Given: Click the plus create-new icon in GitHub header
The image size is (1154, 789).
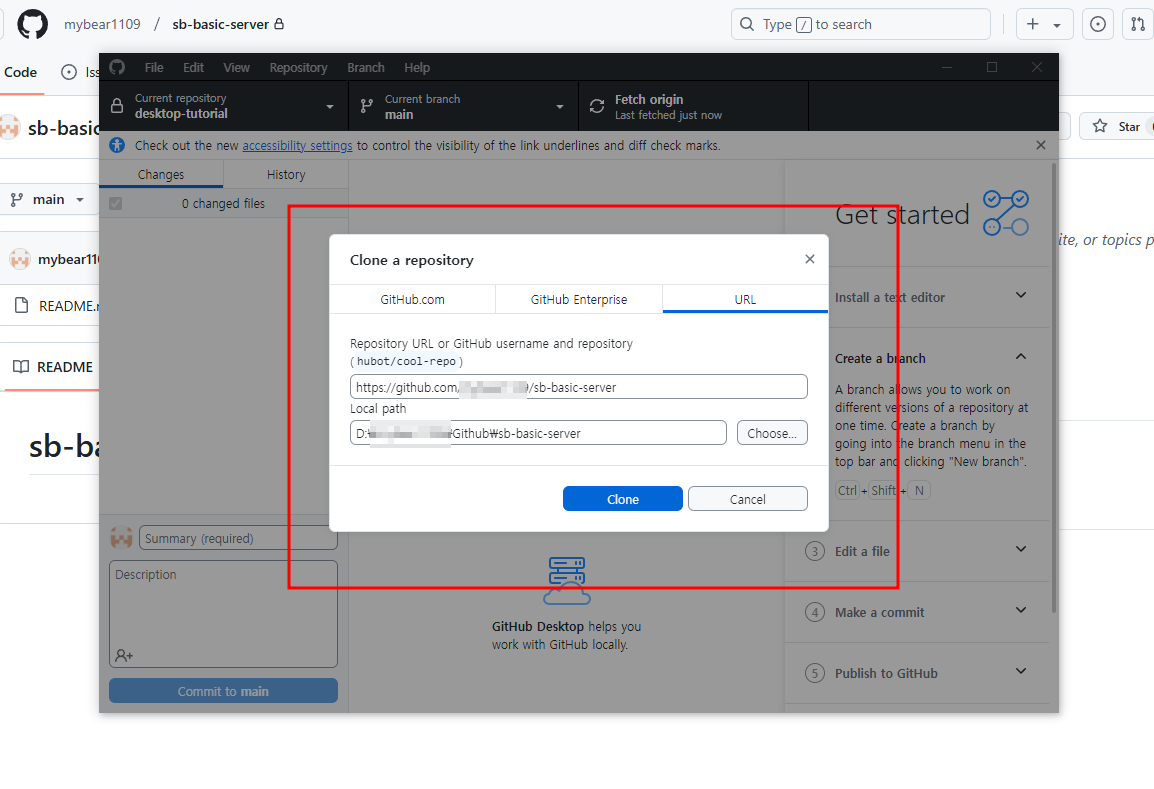Looking at the screenshot, I should pos(1033,24).
